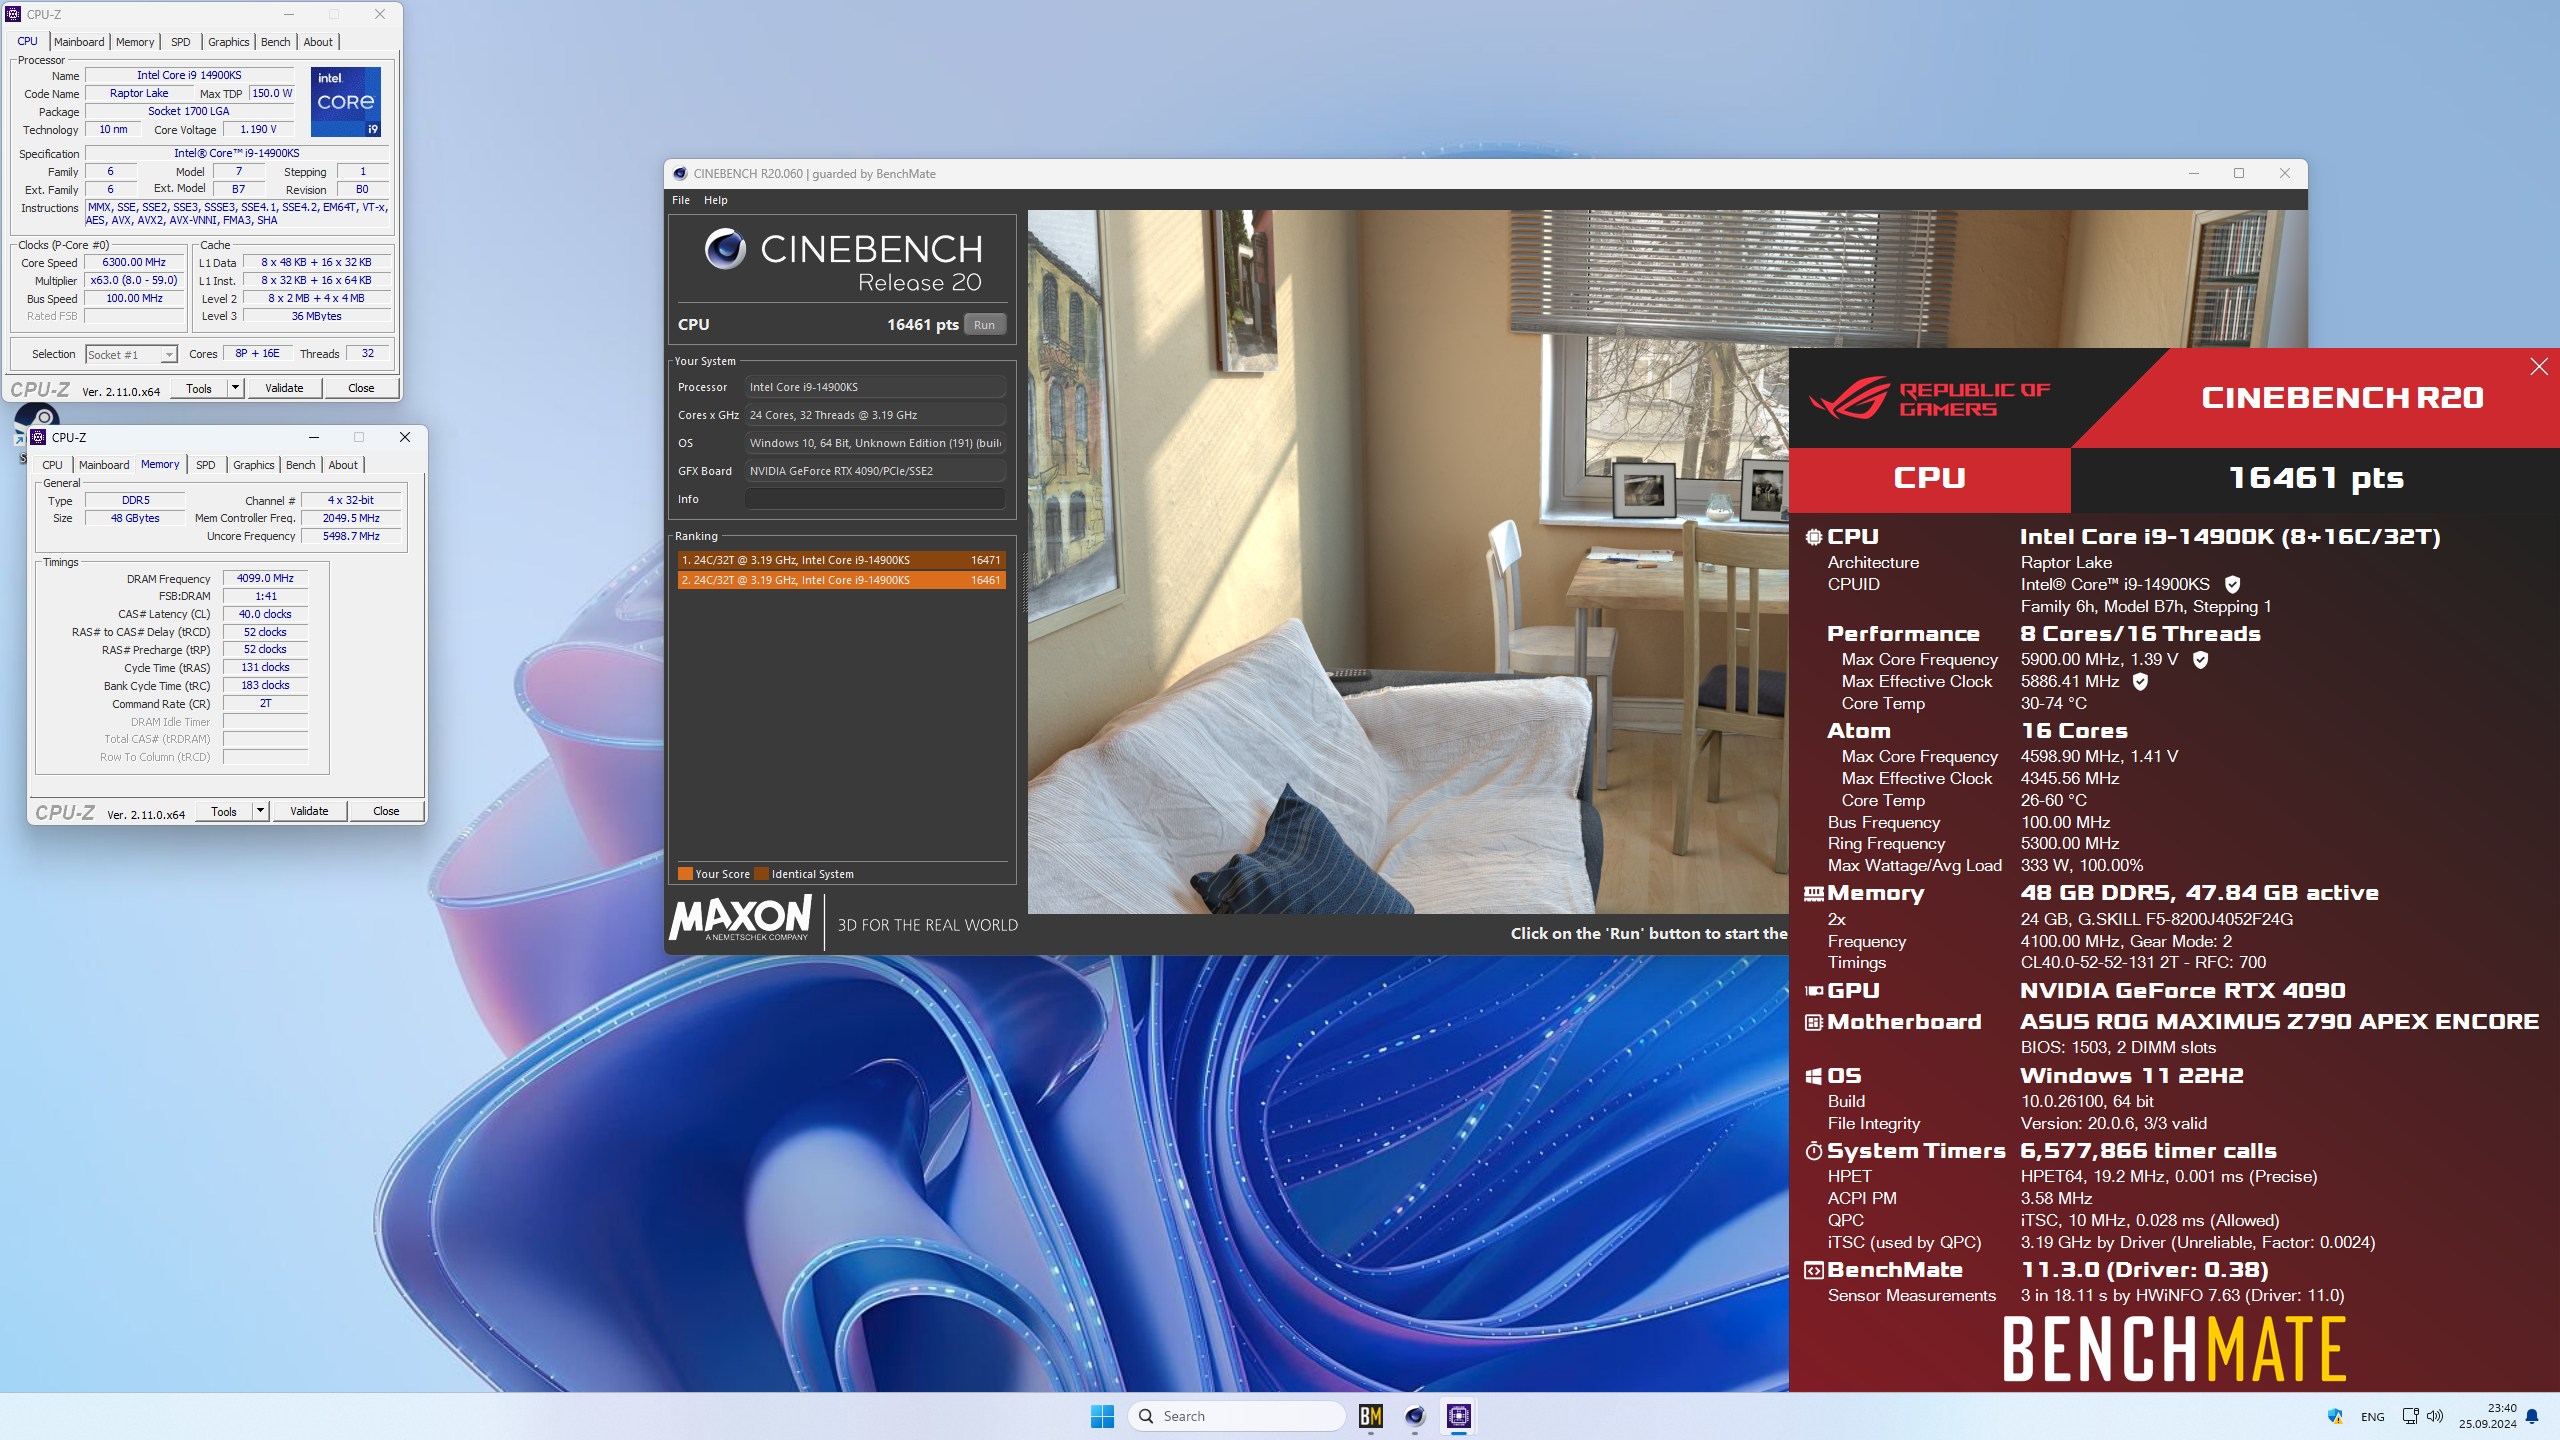Click Close button in the top CPU-Z window

361,388
